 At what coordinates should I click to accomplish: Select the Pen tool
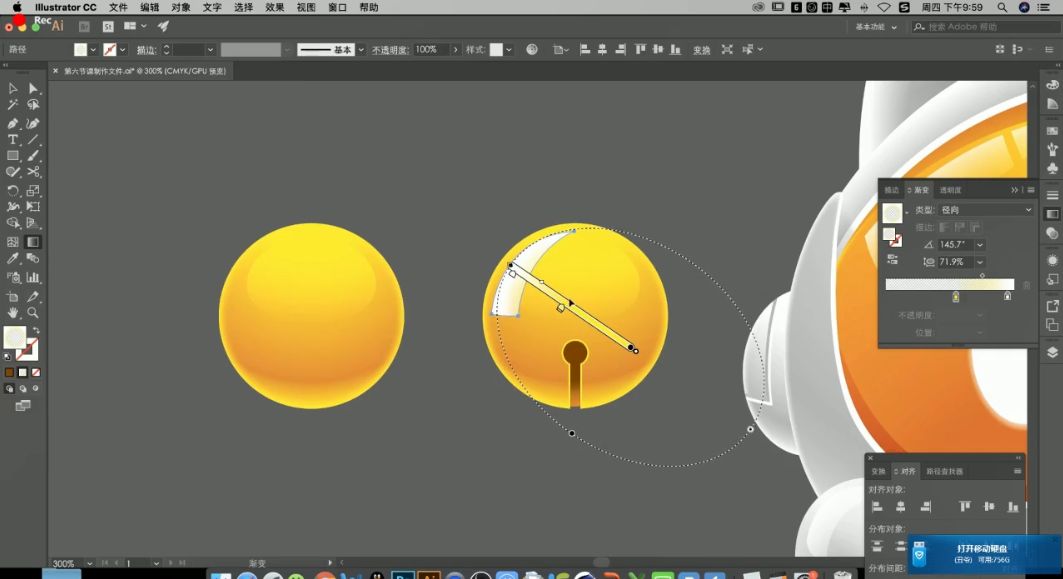[13, 123]
